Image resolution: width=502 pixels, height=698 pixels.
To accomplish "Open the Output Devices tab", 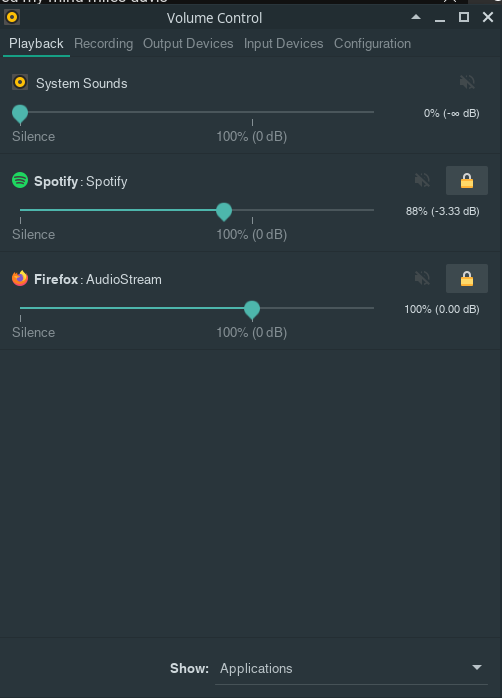I will tap(188, 44).
